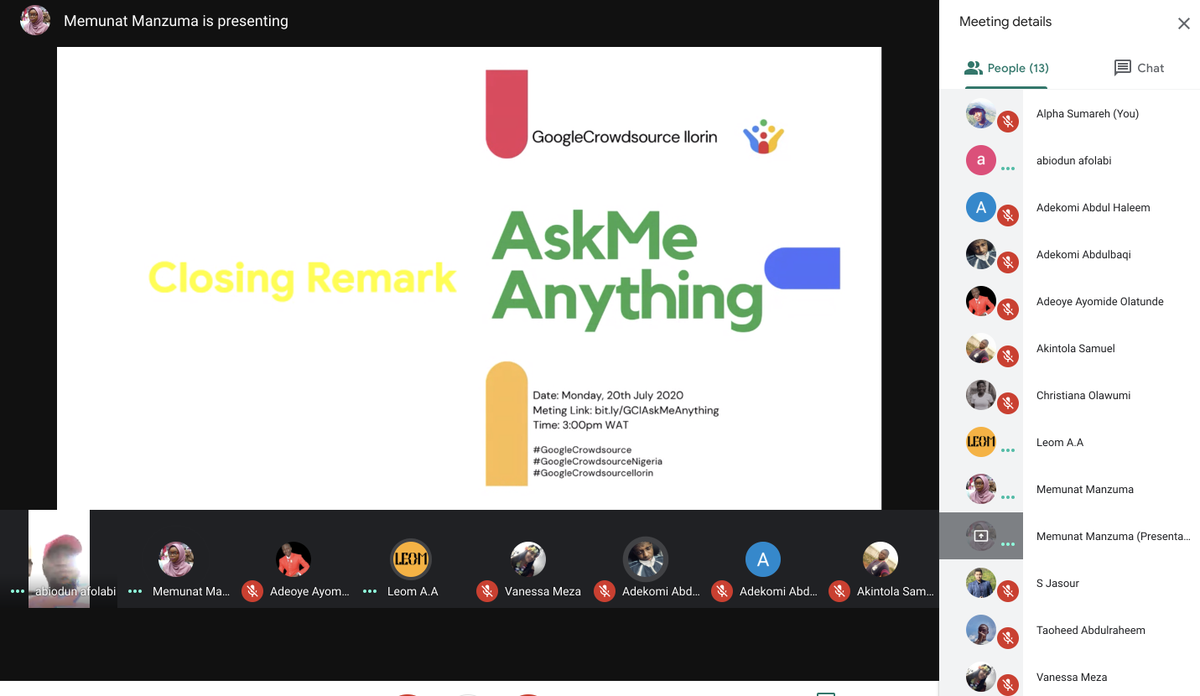Screen dimensions: 1200x696
Task: Click Leom A.A participant tile avatar
Action: point(411,560)
